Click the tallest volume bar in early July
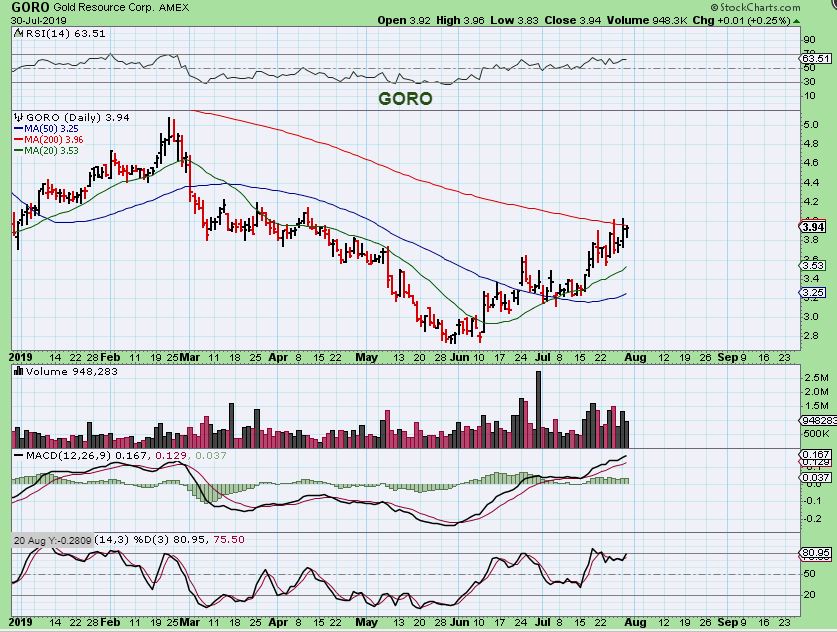The image size is (837, 632). [538, 409]
